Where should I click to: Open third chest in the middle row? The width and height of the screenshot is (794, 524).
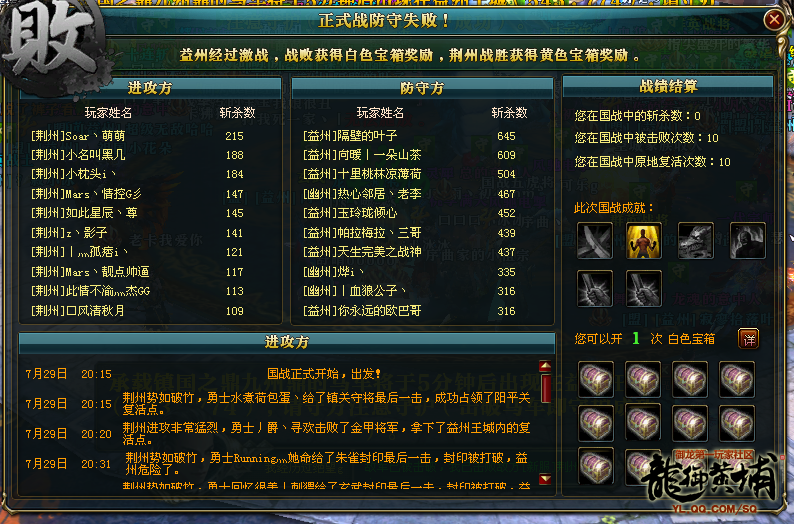690,423
